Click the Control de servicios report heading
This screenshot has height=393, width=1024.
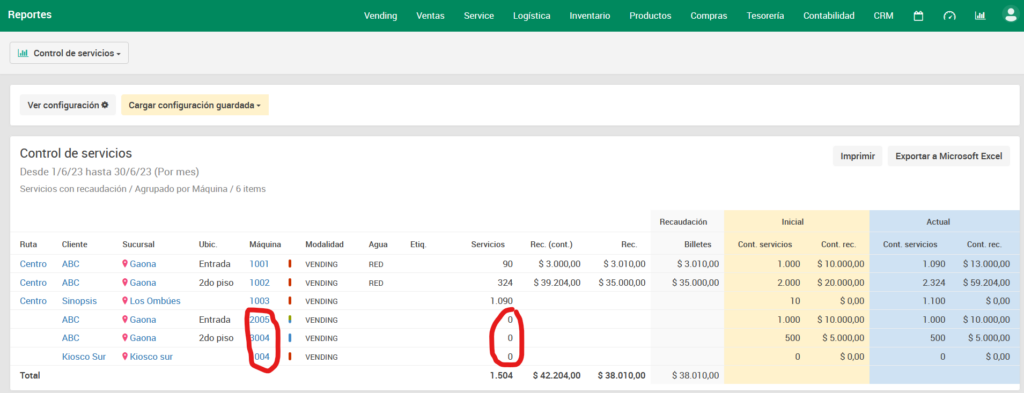[x=76, y=153]
